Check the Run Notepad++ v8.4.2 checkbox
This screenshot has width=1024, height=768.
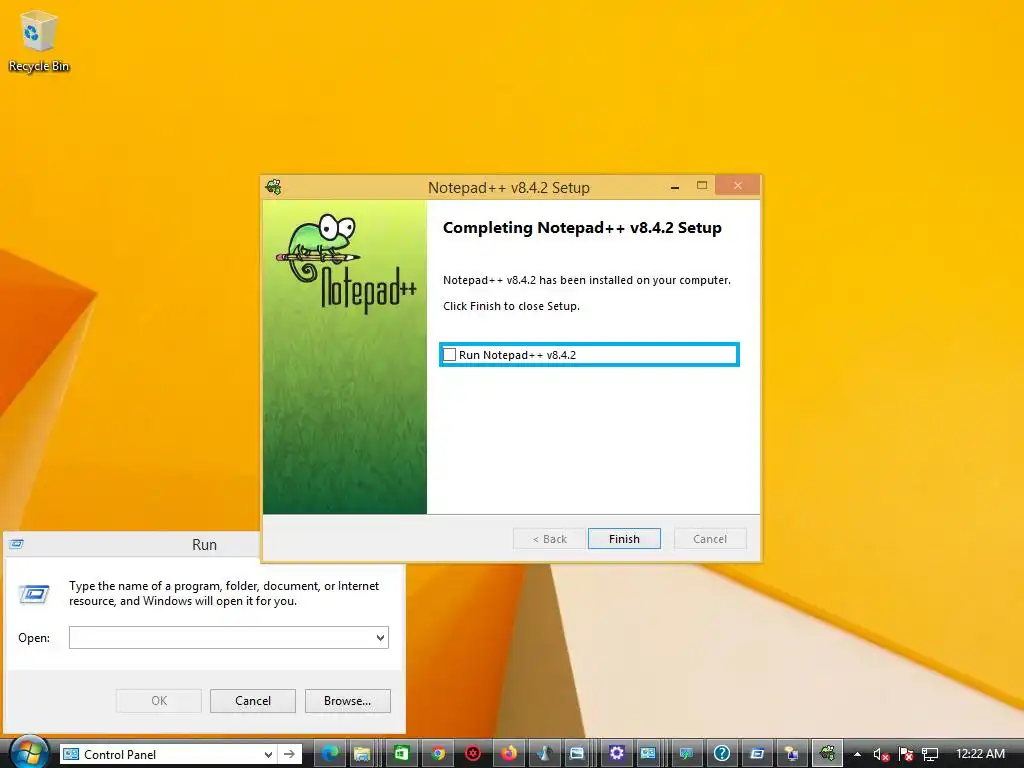(449, 355)
